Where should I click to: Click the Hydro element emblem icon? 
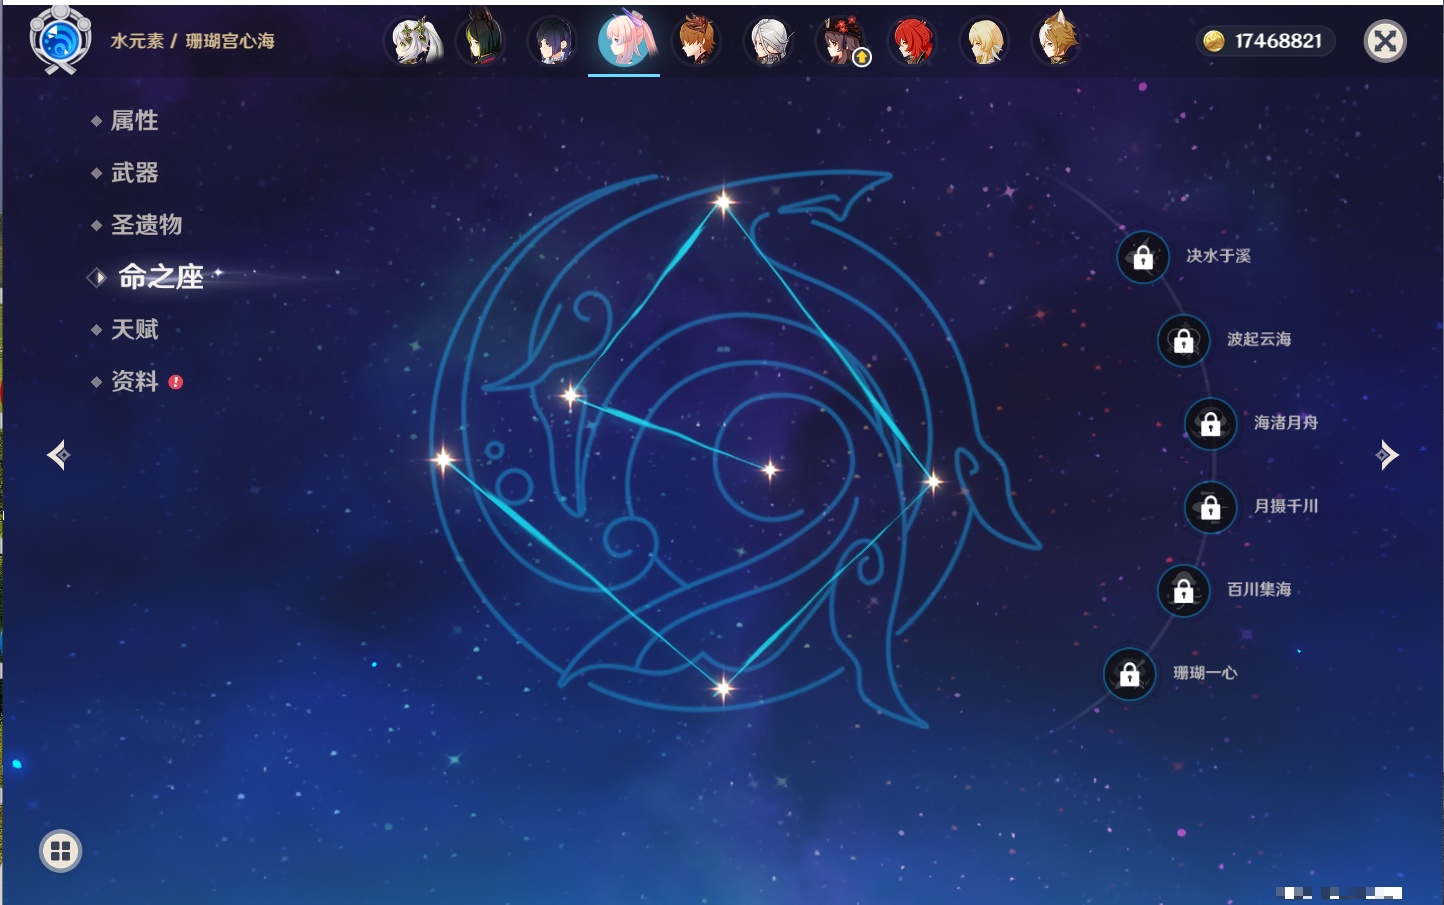tap(60, 40)
